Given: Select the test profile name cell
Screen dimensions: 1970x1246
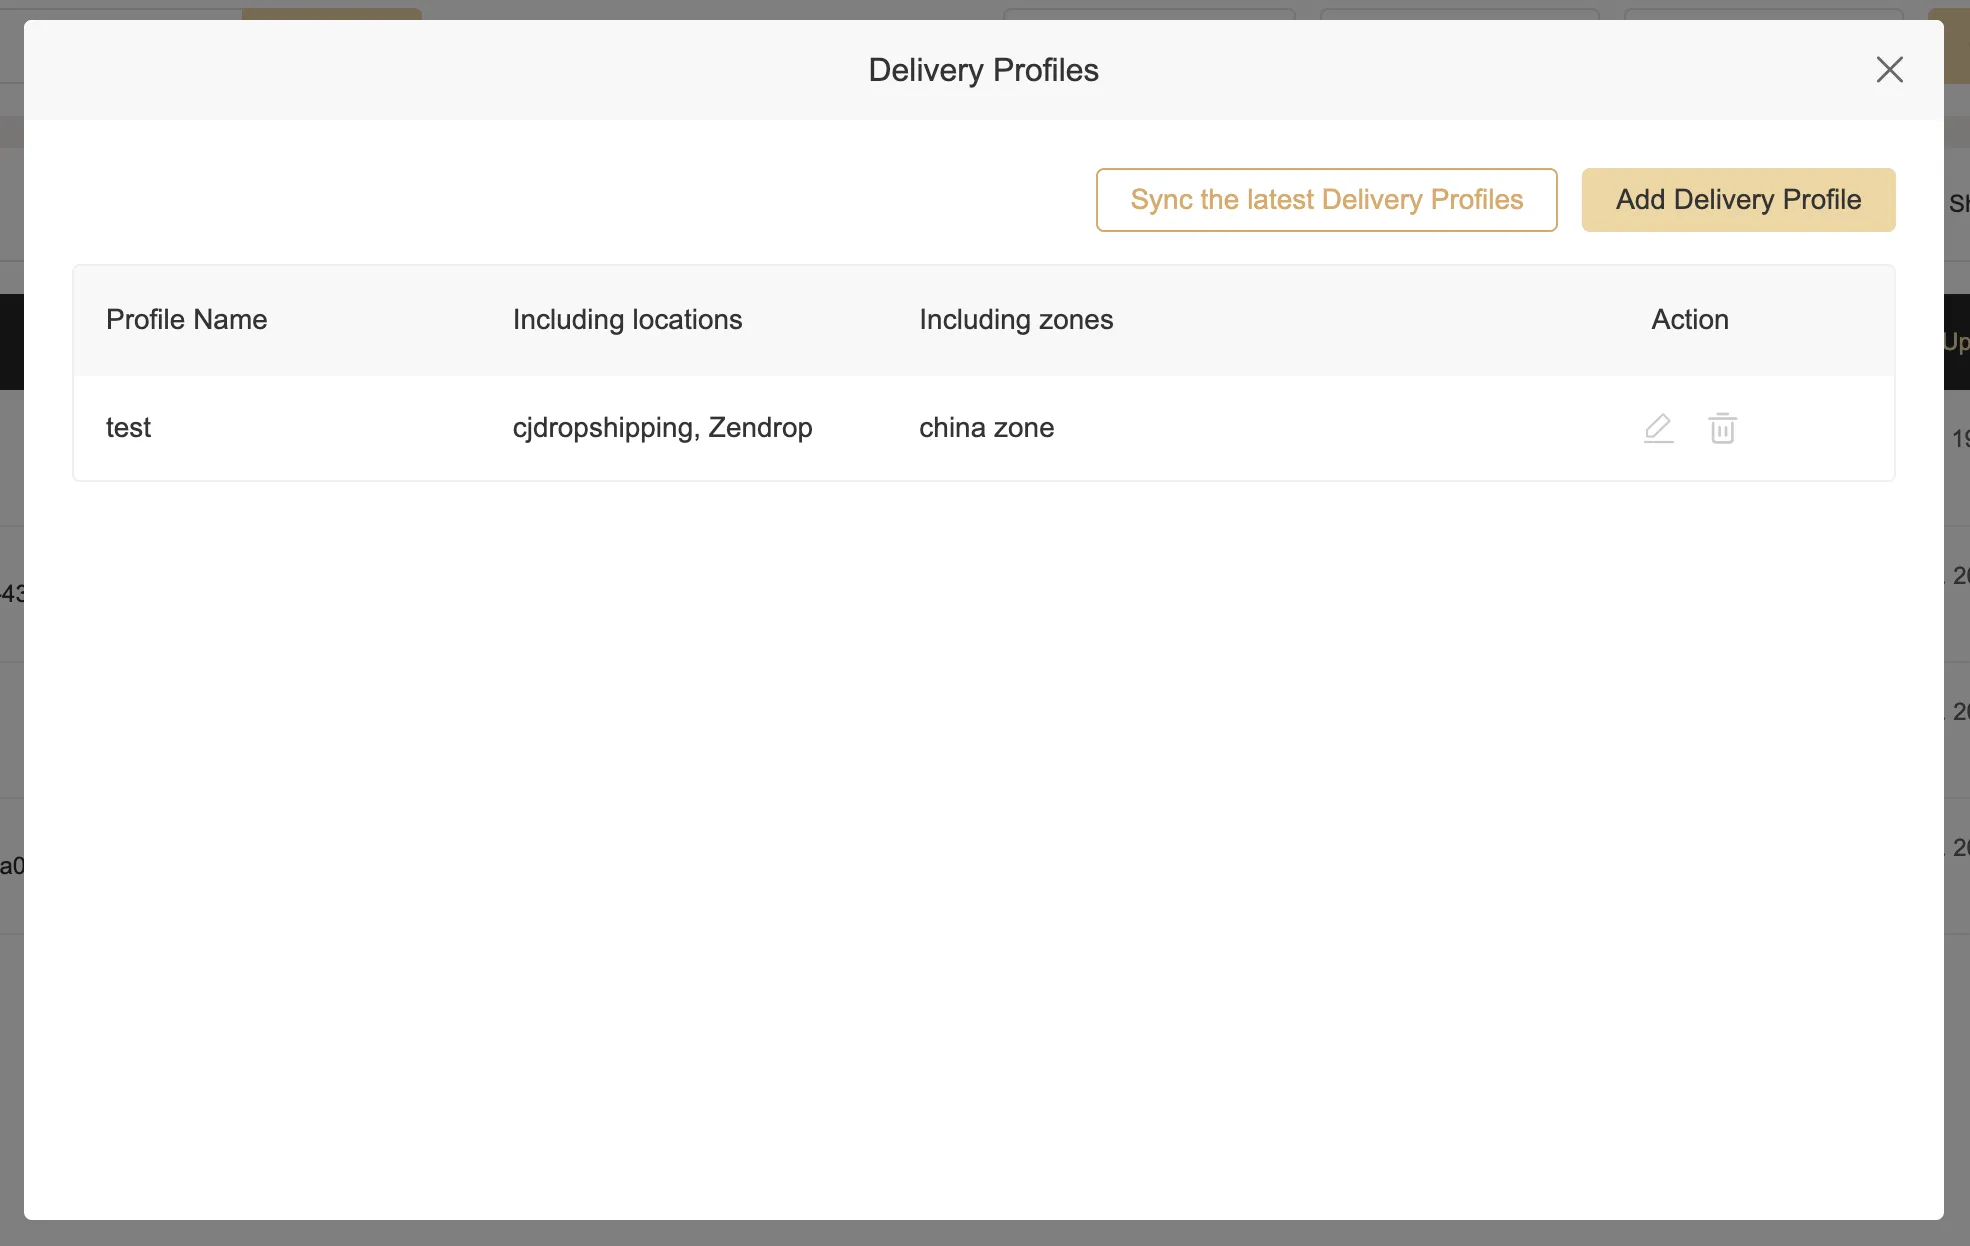Looking at the screenshot, I should point(128,428).
